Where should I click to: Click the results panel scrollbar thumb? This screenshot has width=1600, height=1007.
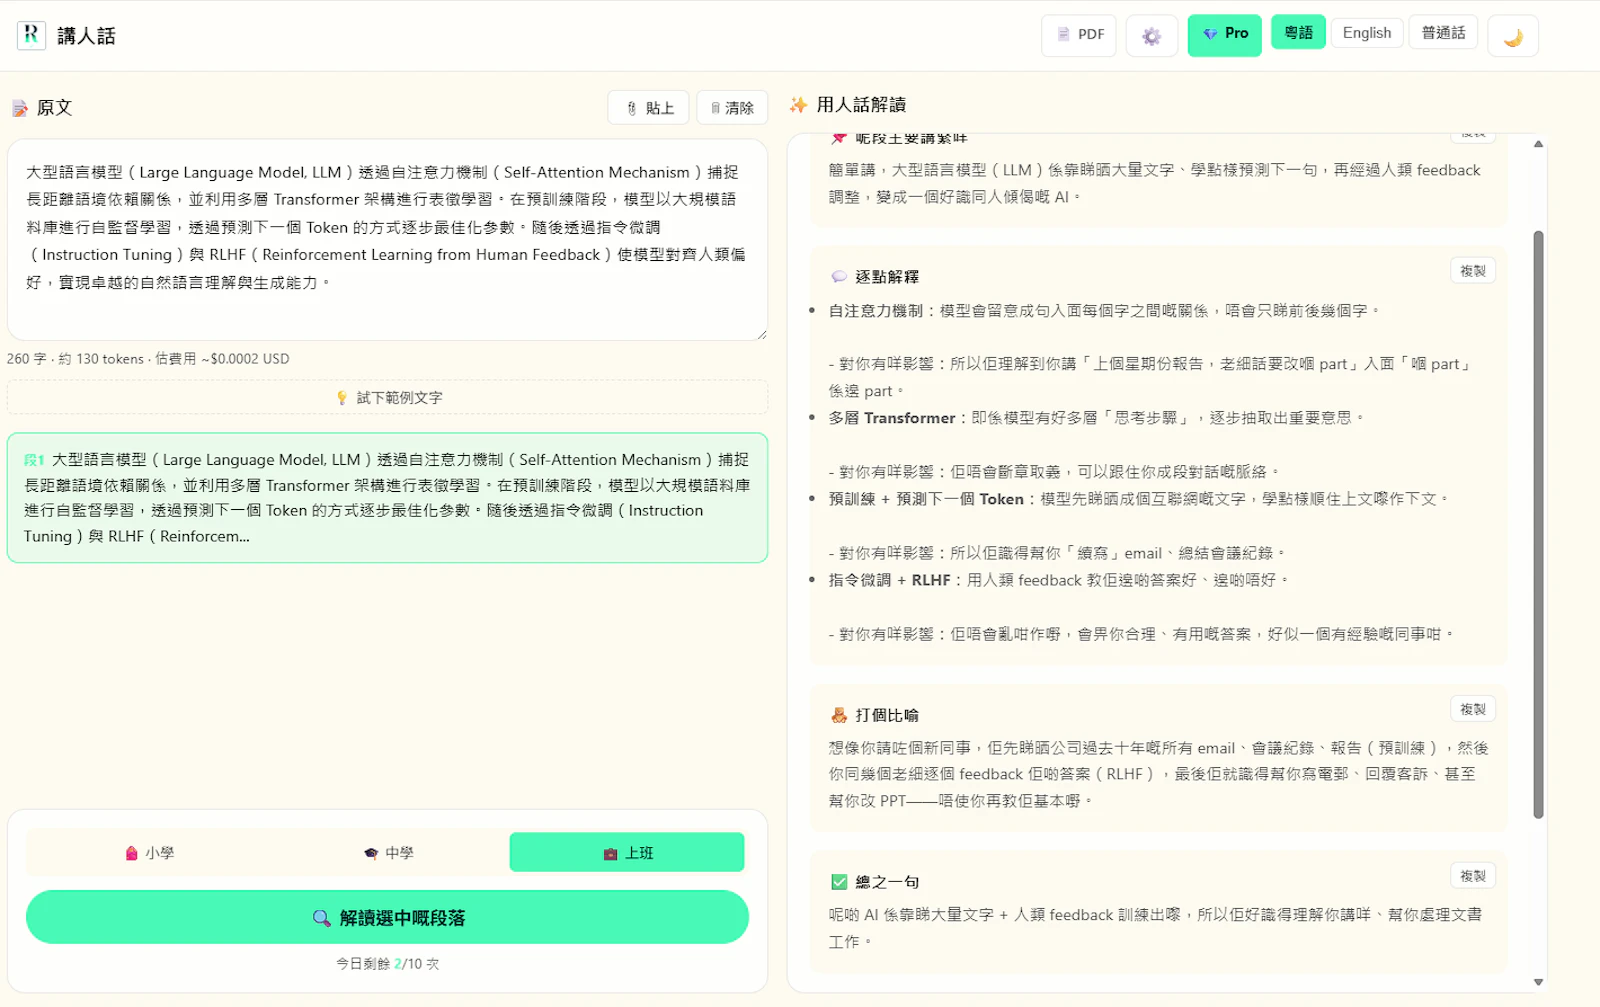(1538, 525)
